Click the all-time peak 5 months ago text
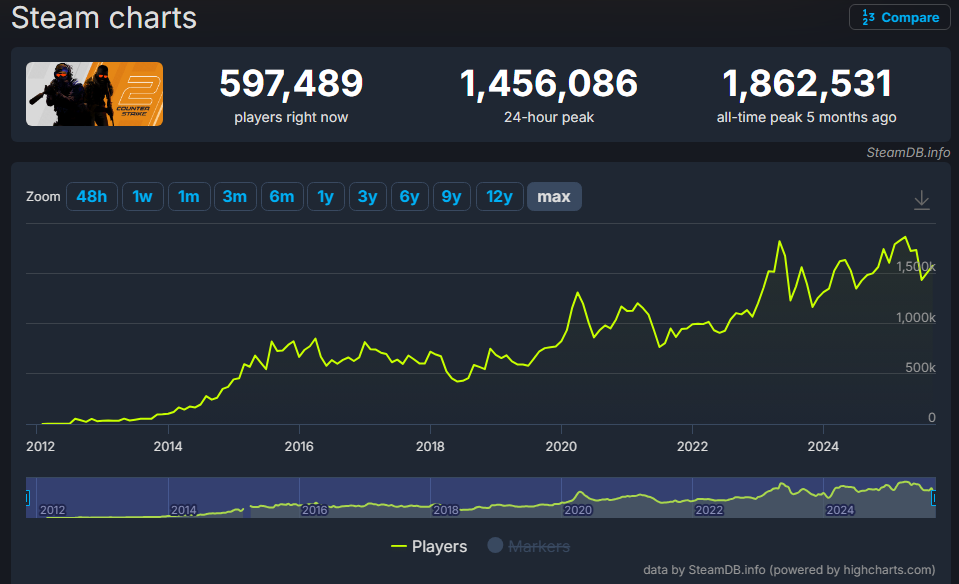Viewport: 959px width, 584px height. click(807, 117)
